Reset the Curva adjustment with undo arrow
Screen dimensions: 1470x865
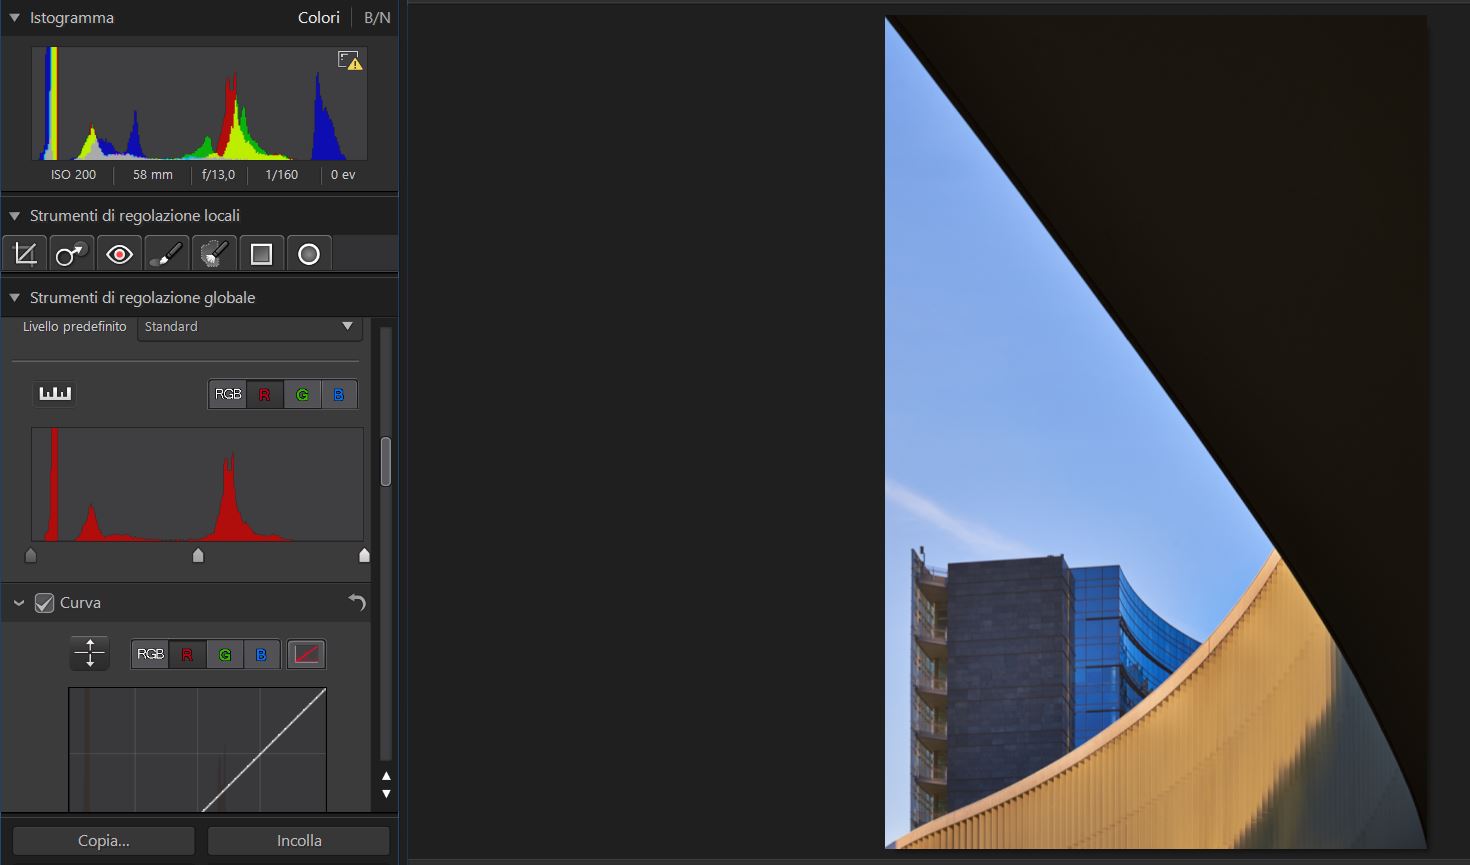click(357, 602)
